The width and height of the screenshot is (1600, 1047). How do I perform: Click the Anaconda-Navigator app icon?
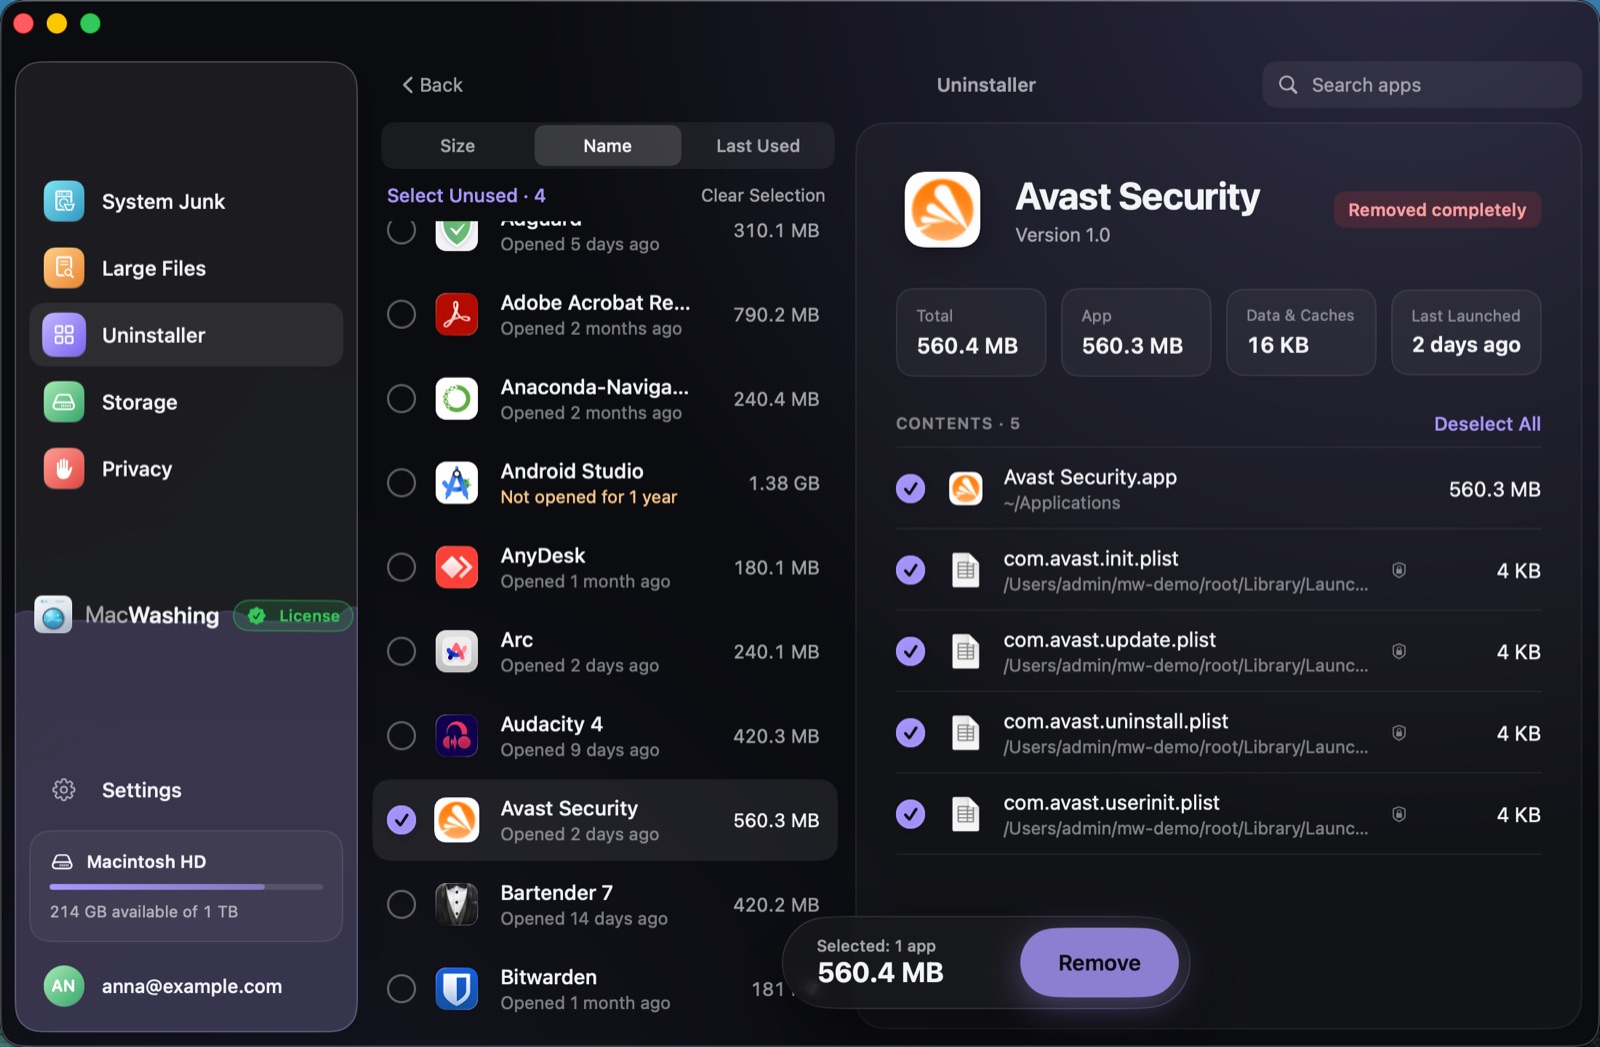point(457,399)
